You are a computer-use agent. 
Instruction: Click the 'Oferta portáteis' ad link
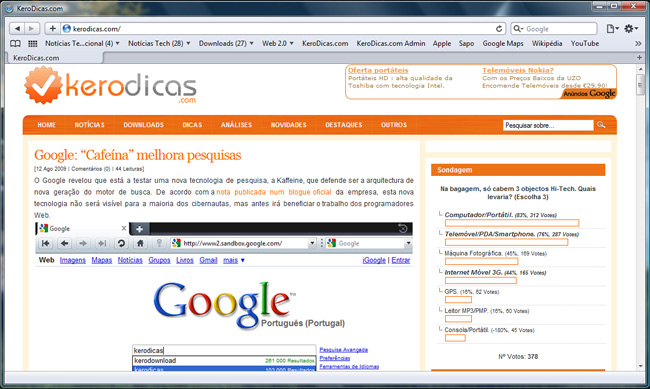click(x=378, y=70)
